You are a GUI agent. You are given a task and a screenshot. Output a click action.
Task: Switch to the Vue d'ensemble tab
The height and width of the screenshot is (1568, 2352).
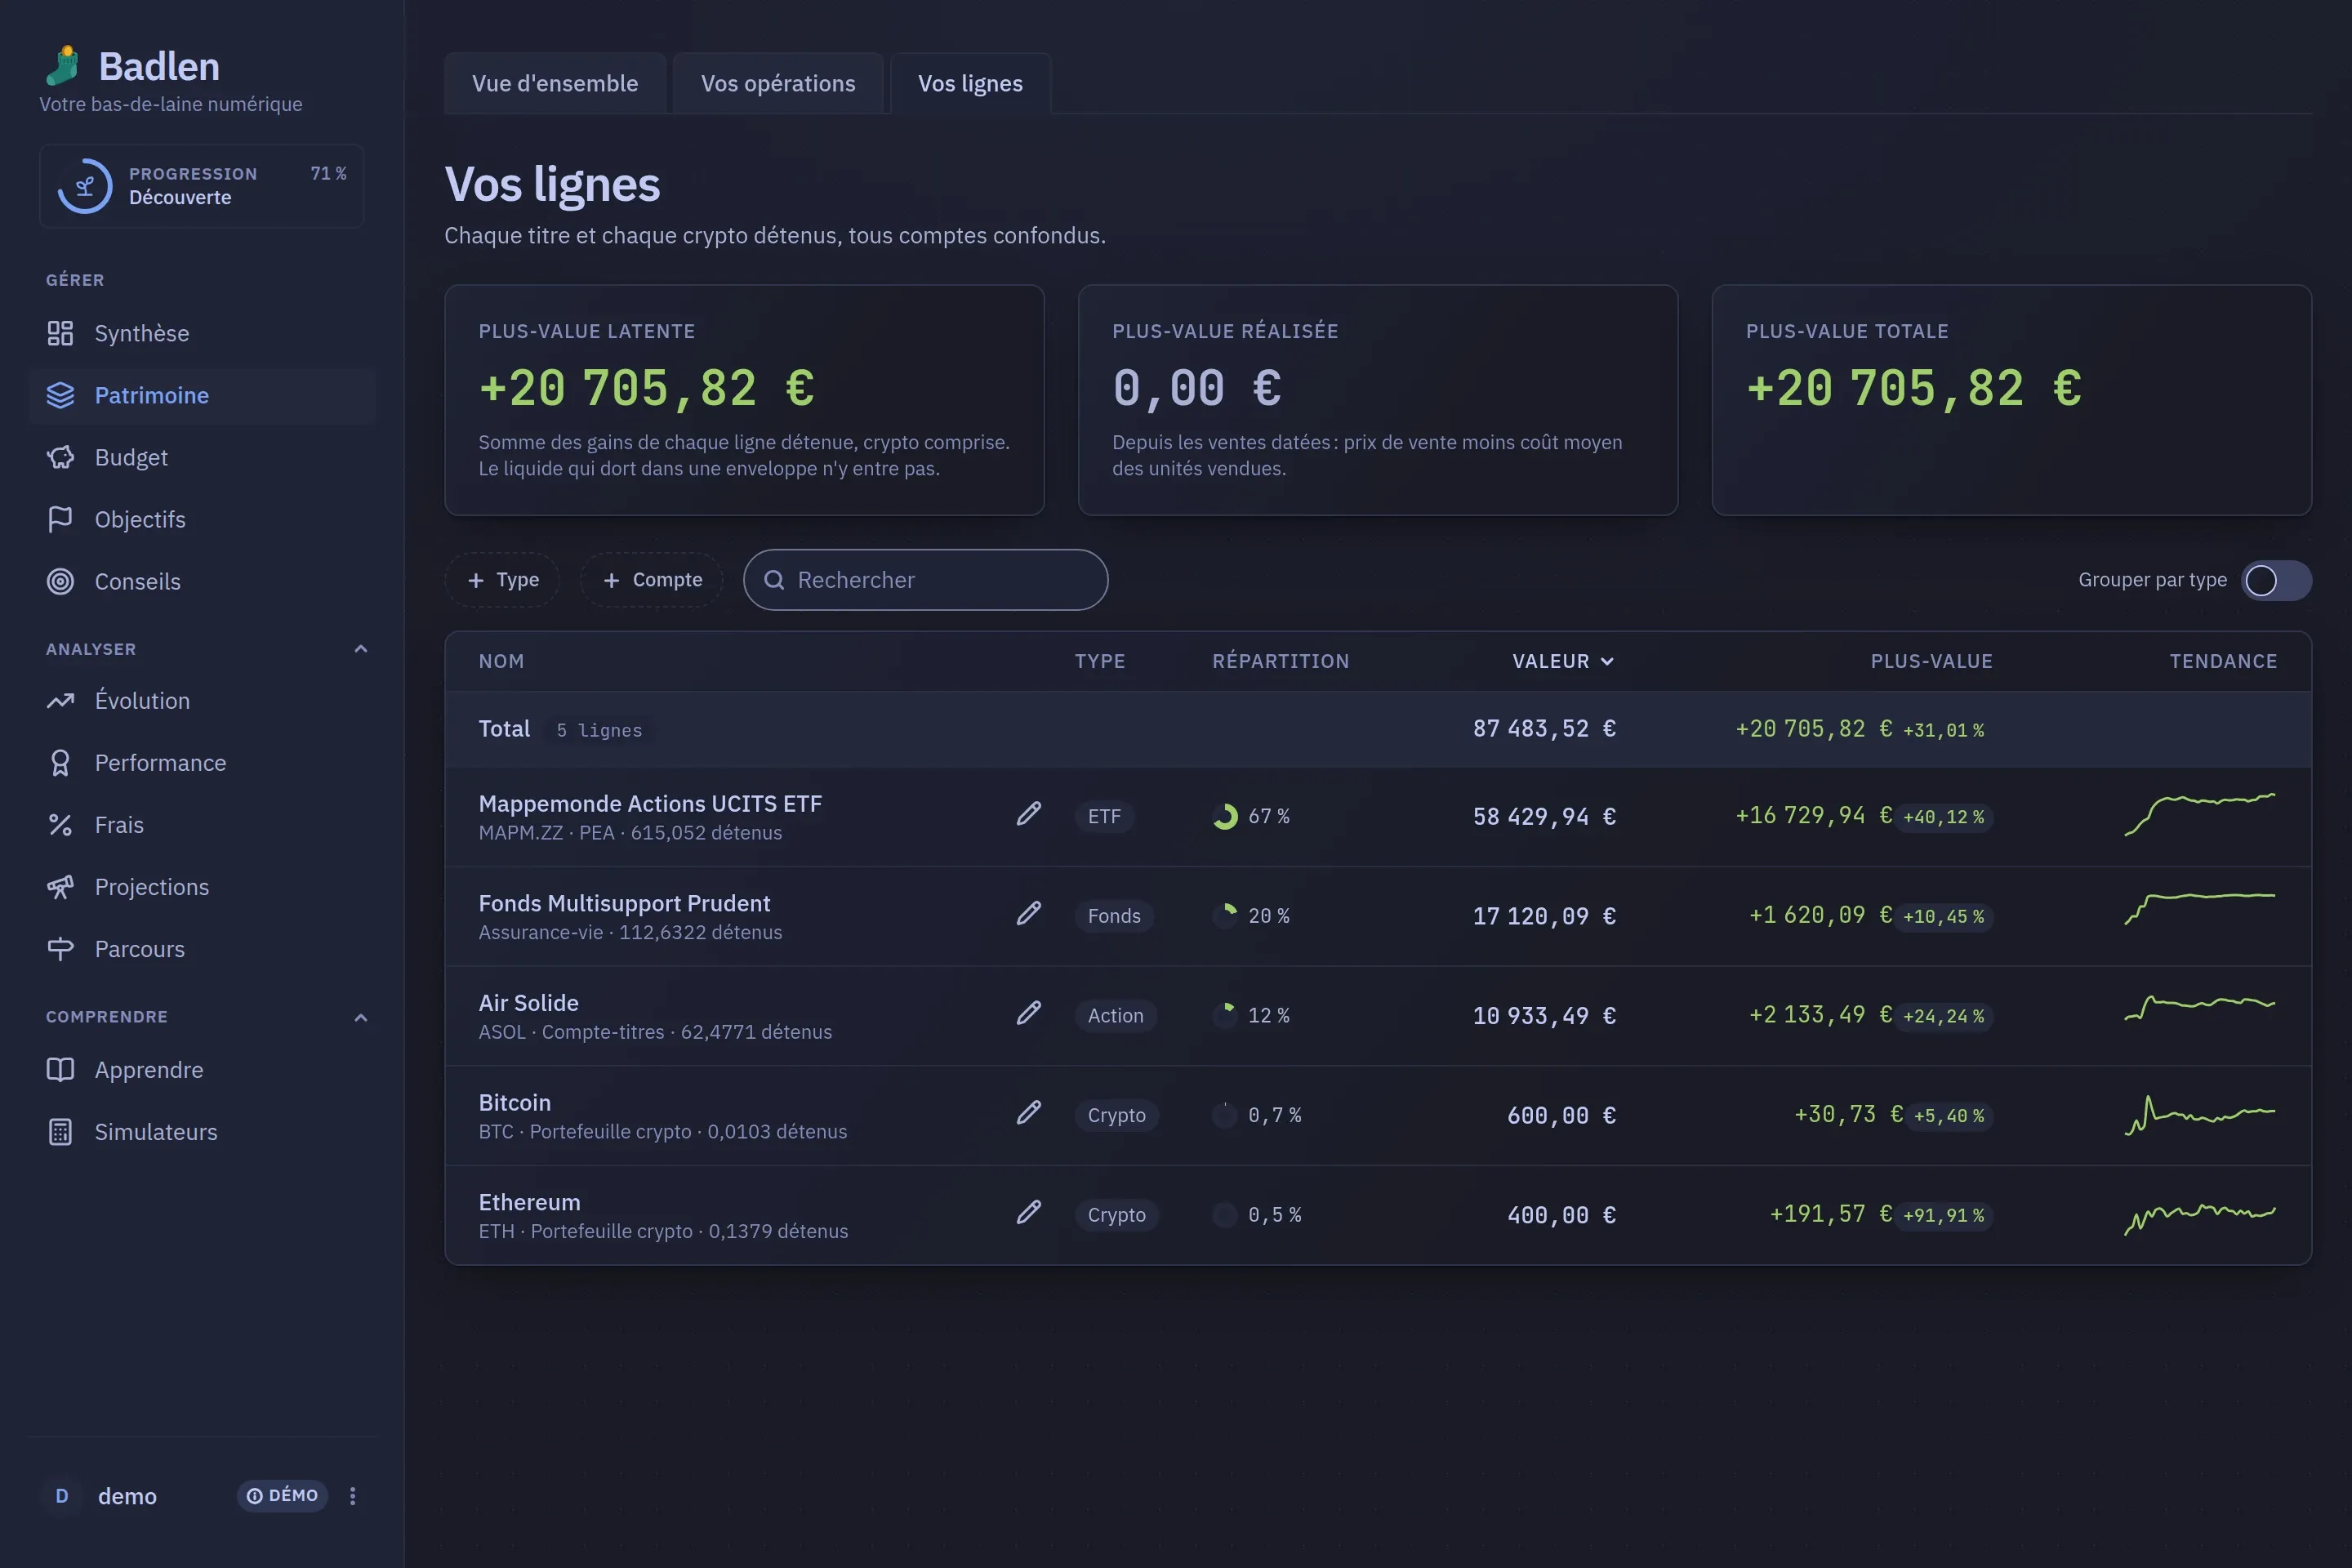tap(555, 83)
